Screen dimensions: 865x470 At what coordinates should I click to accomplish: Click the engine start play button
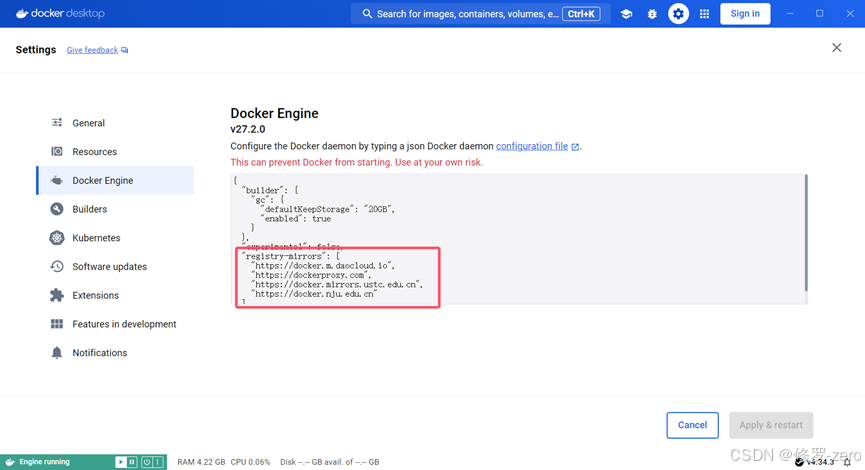point(120,462)
